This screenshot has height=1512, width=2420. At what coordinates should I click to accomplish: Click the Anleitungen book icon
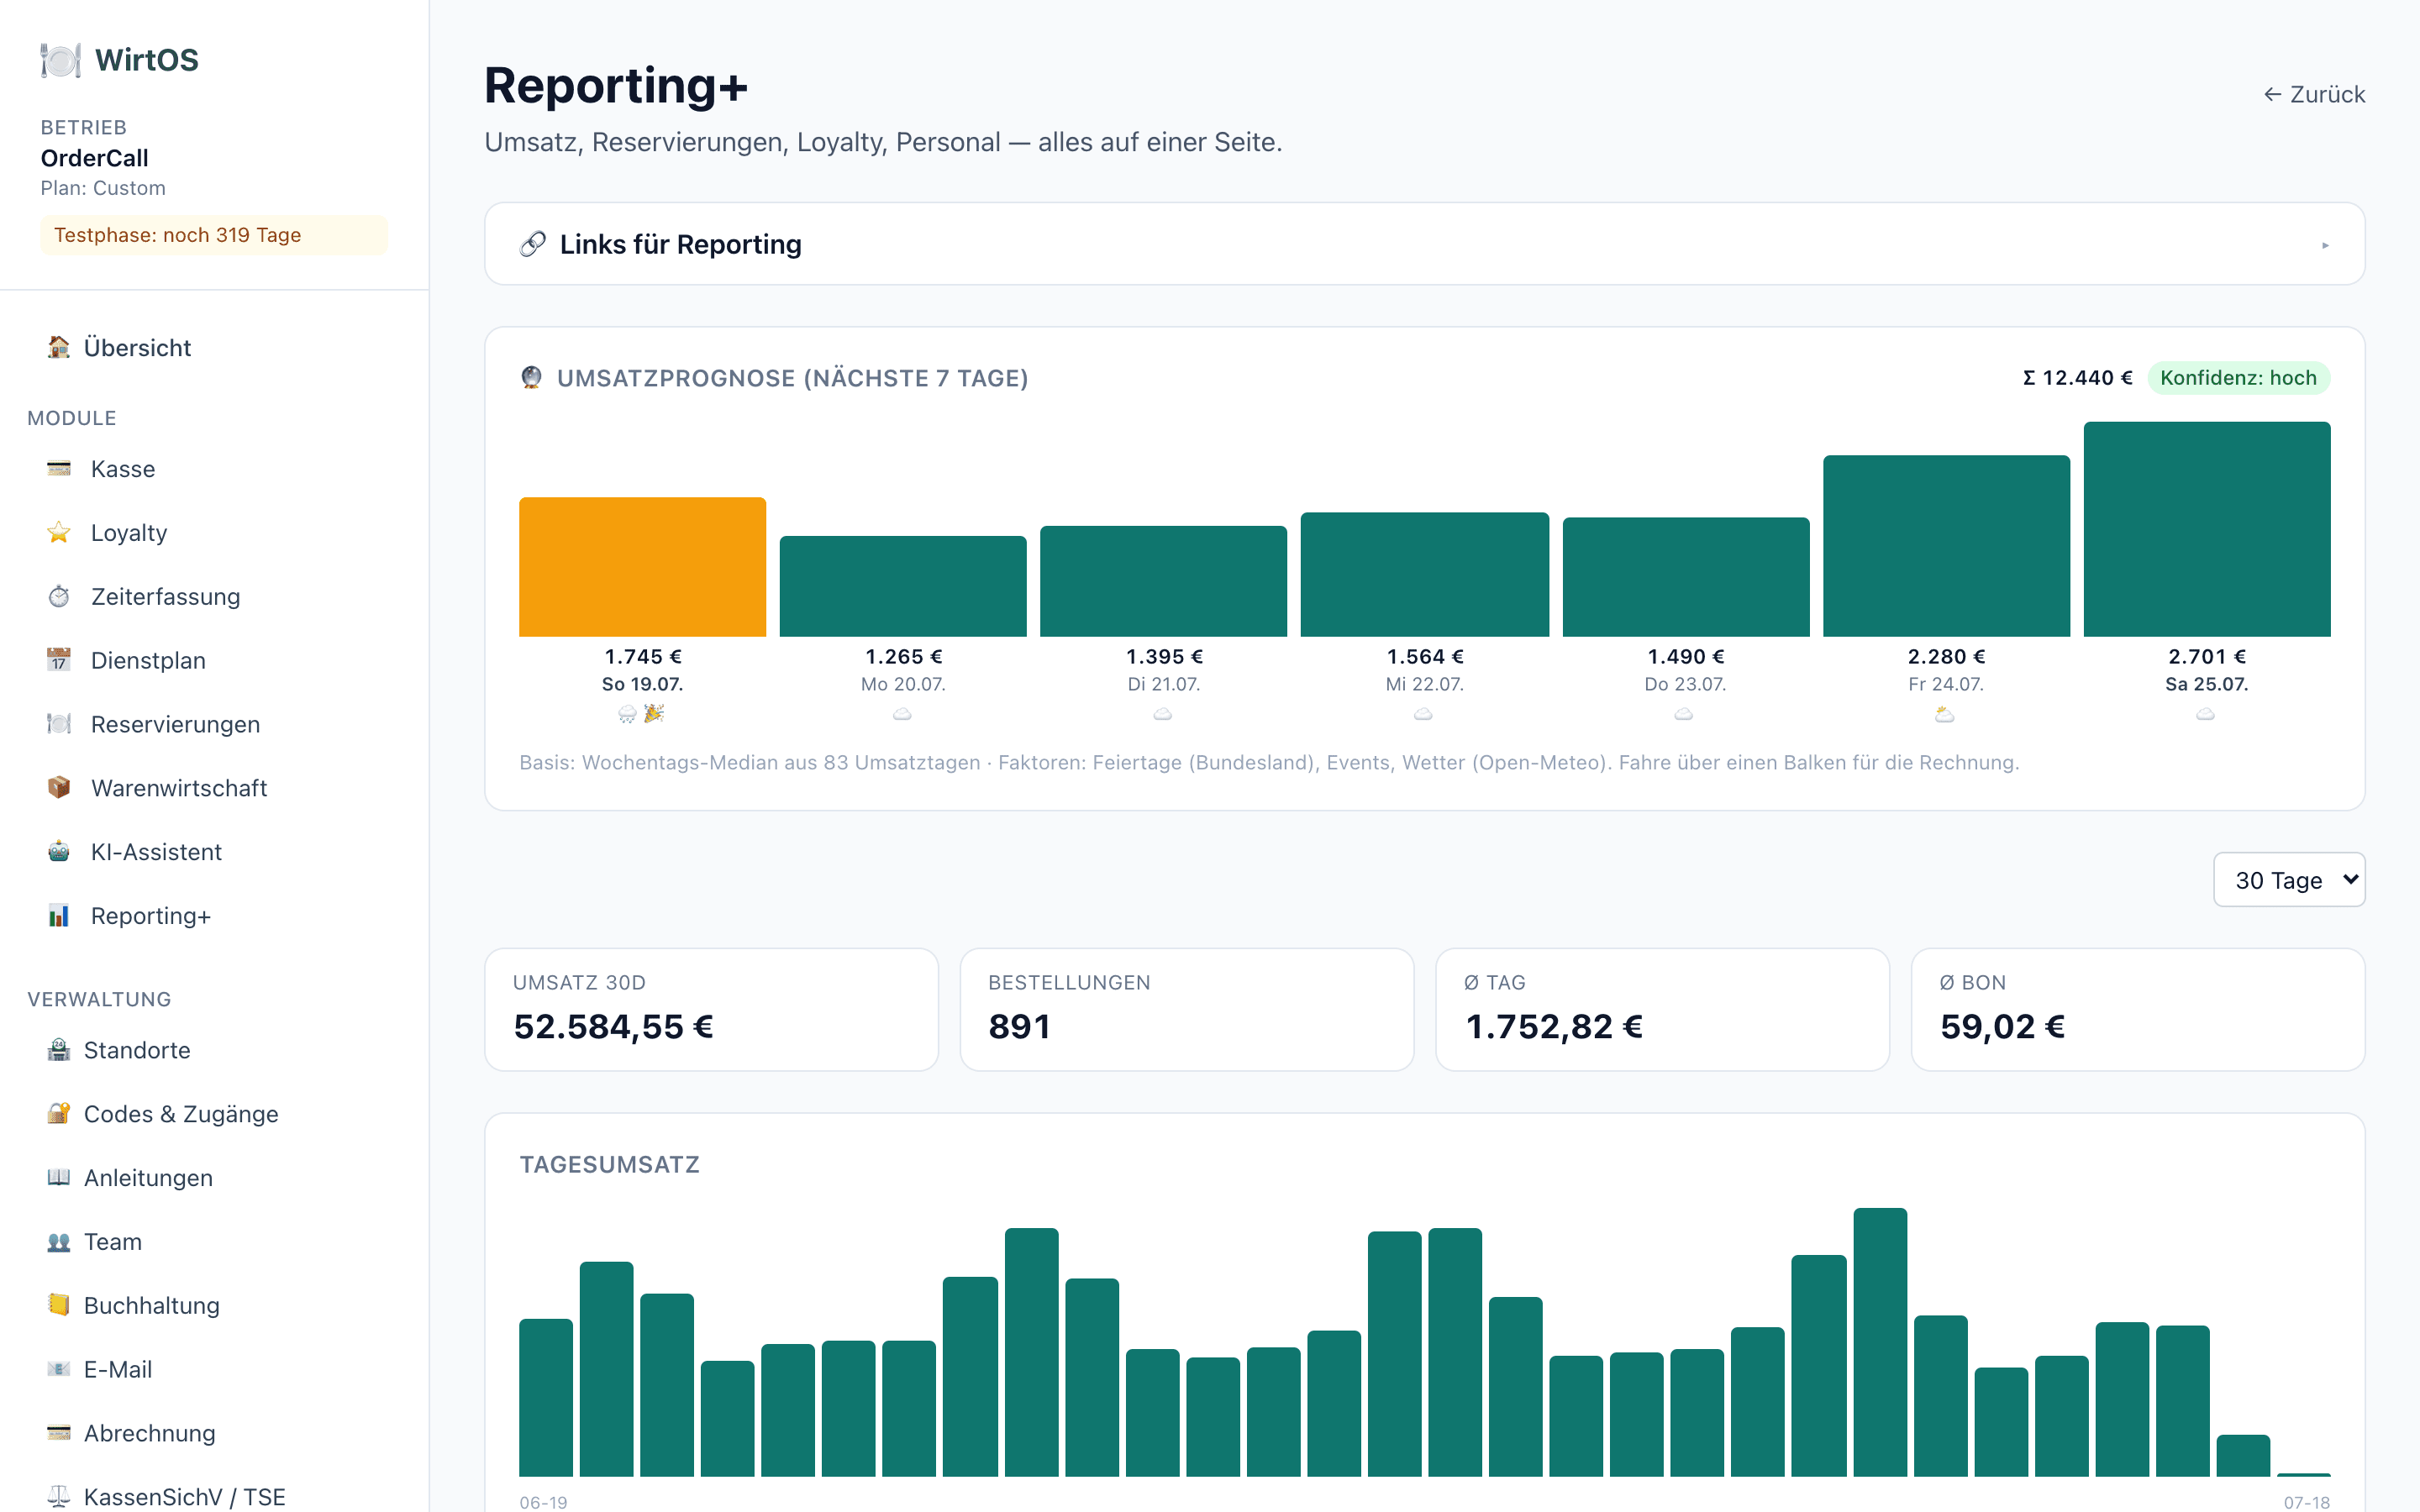[x=59, y=1177]
